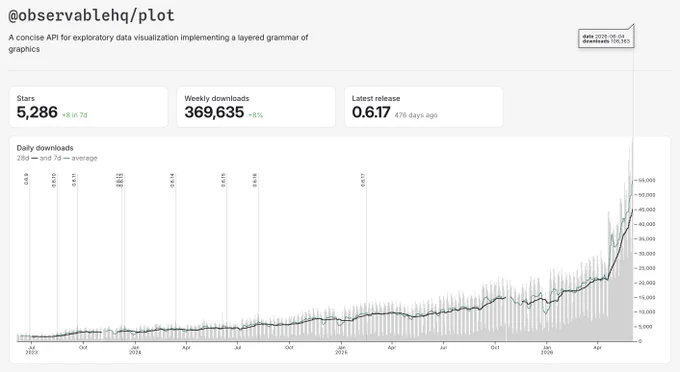Open the Stars card showing 5,286
This screenshot has height=372, width=680.
(x=88, y=107)
